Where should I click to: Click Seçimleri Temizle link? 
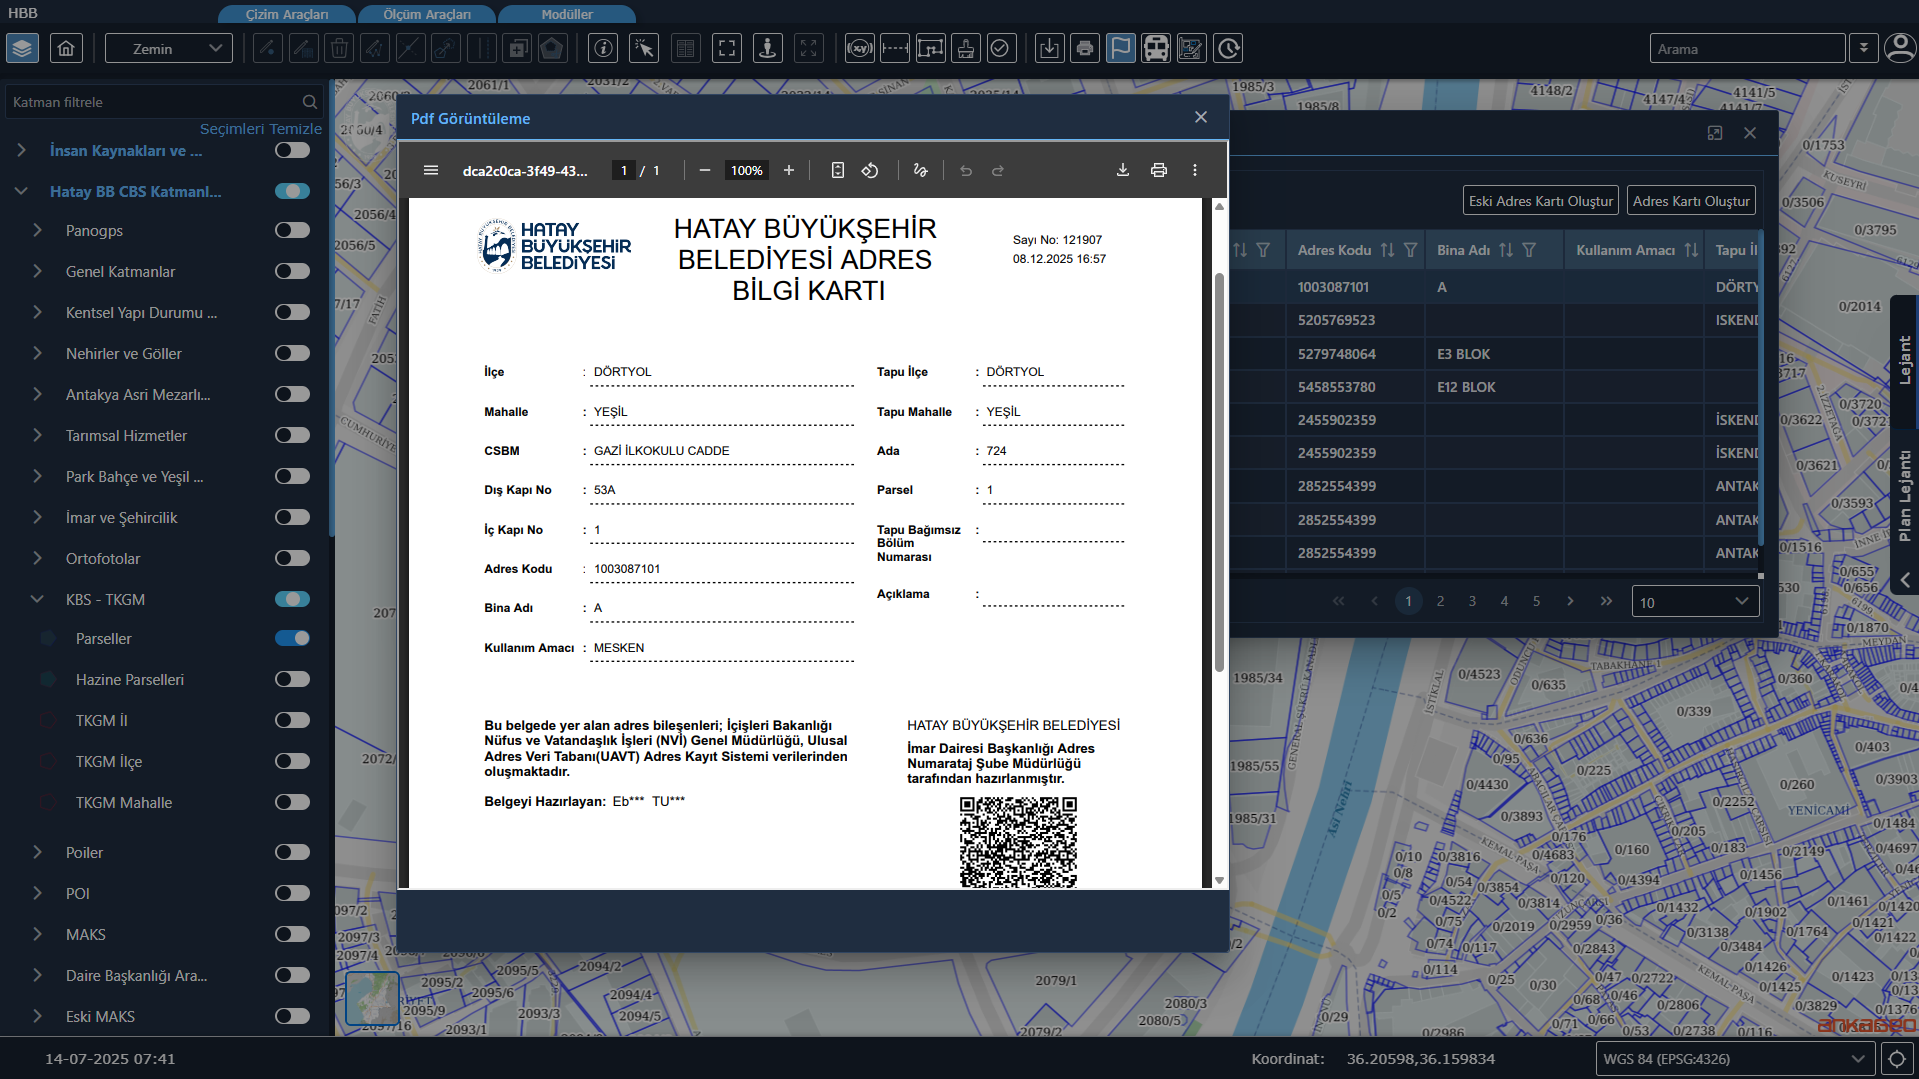click(261, 129)
